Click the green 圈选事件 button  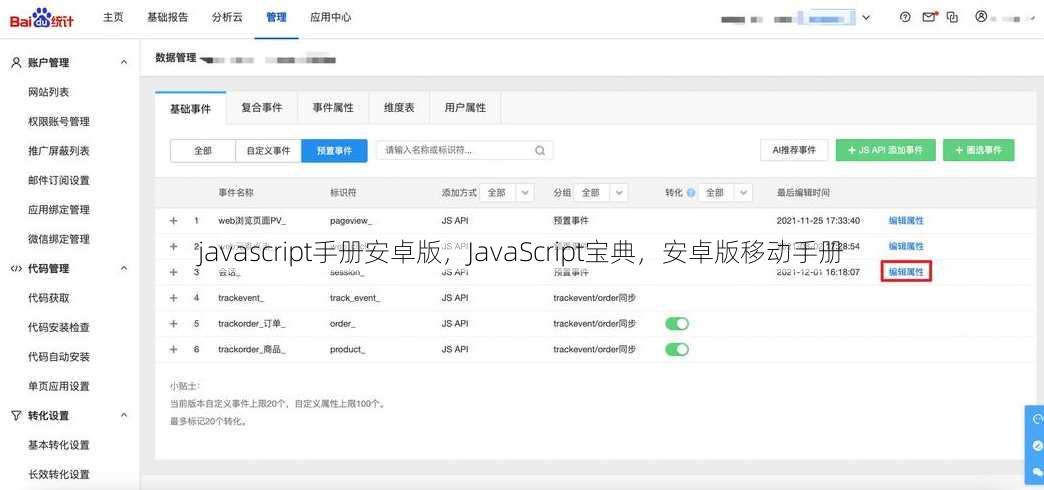coord(979,150)
